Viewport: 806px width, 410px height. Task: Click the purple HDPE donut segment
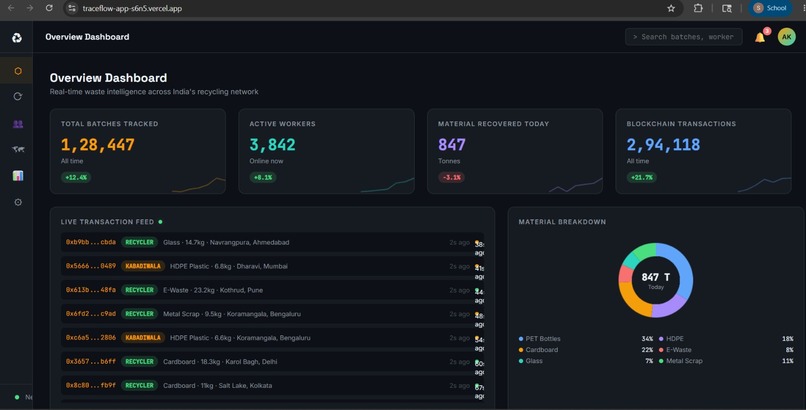tap(670, 309)
